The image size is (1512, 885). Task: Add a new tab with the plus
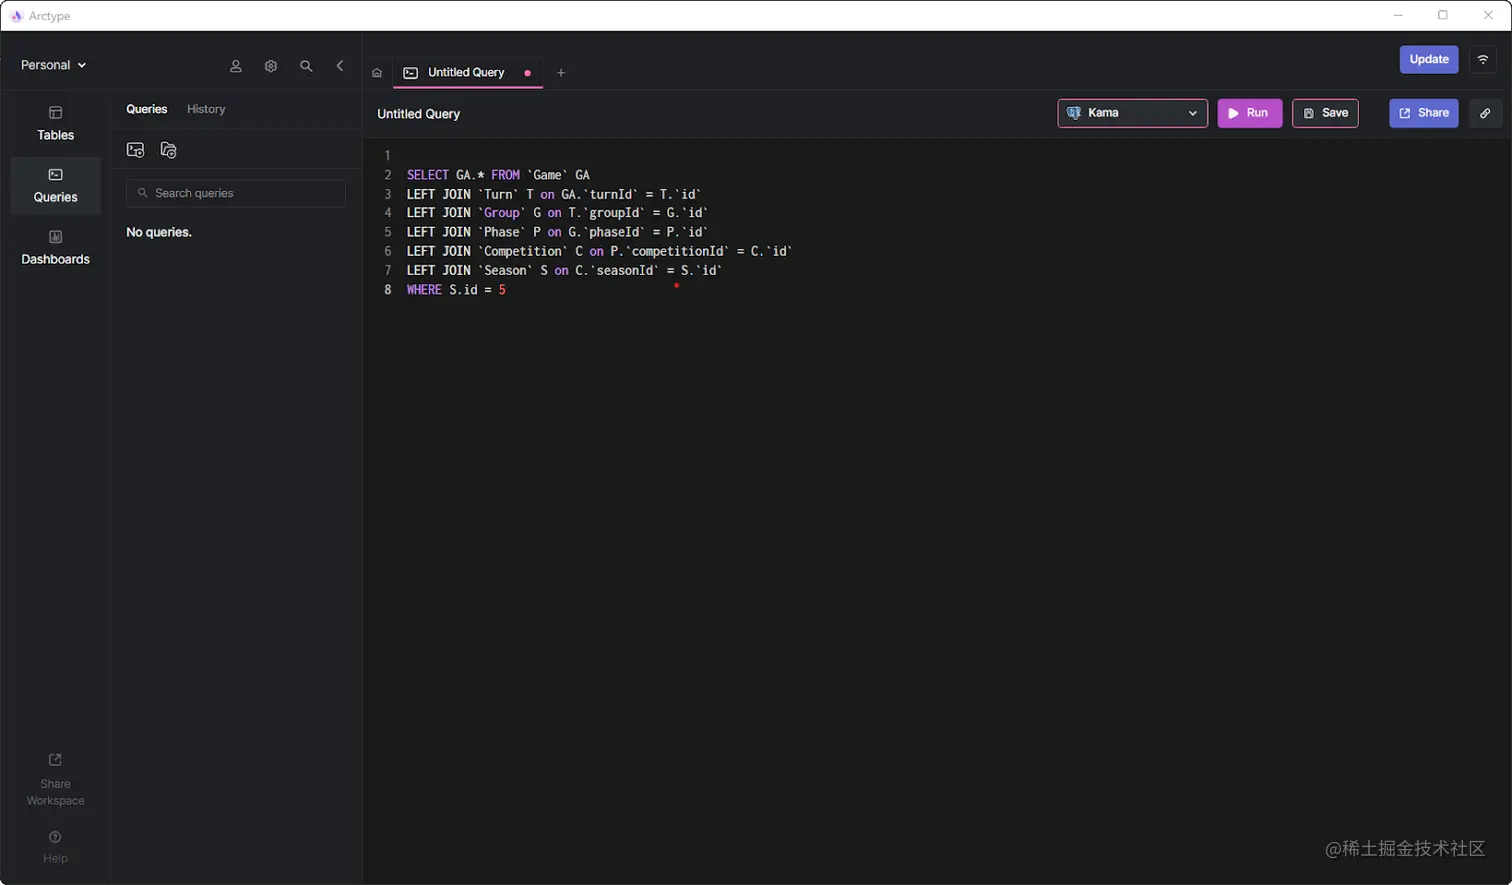[561, 73]
